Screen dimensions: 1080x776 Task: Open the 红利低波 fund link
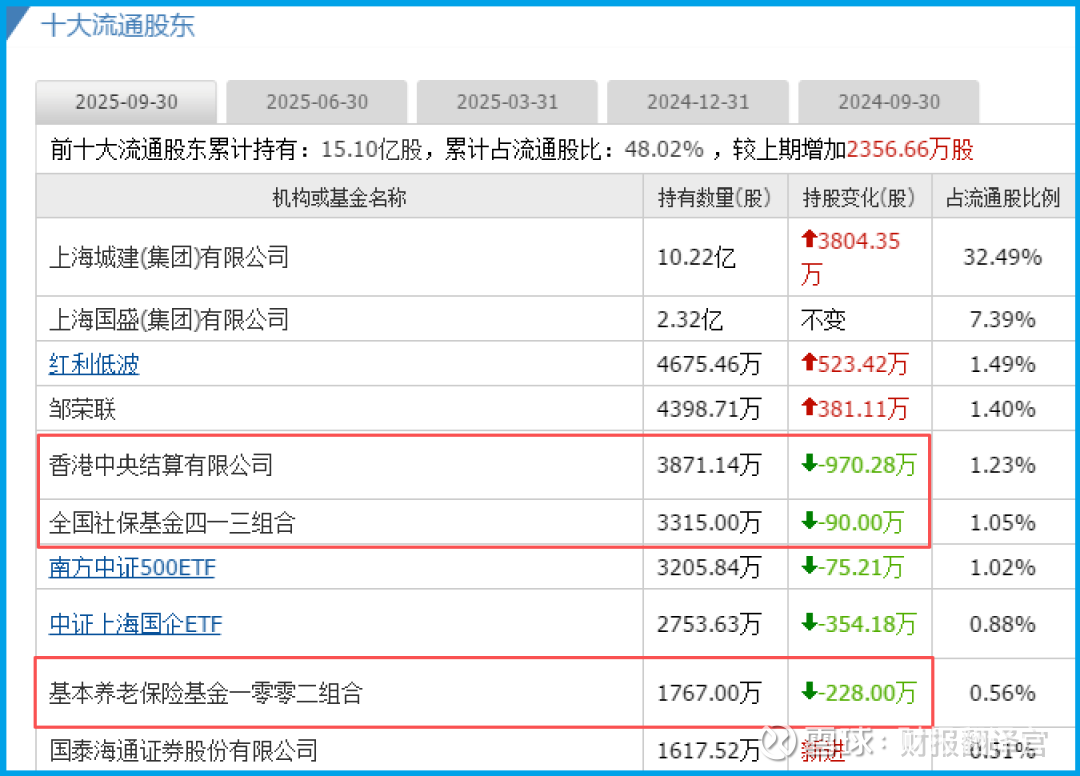94,364
